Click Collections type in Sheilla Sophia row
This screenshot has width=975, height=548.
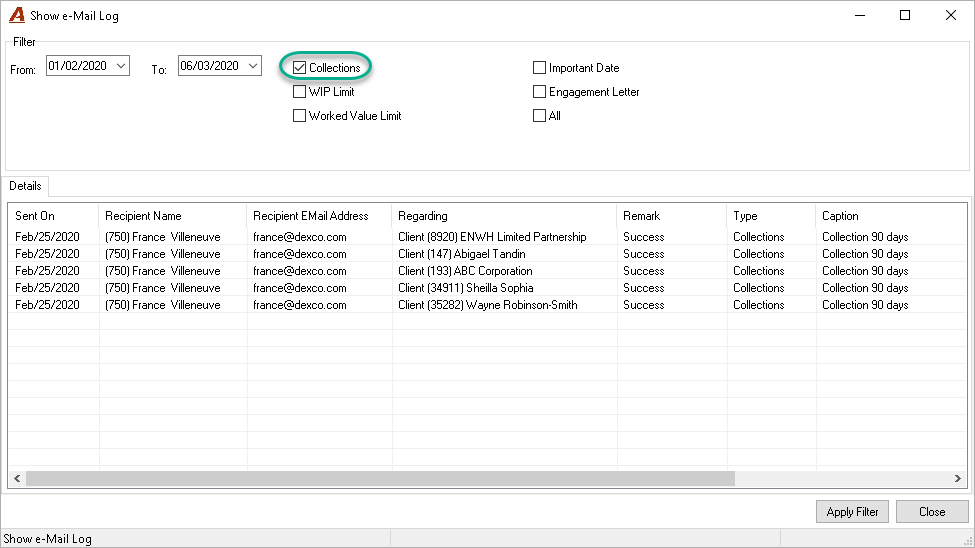(x=759, y=288)
